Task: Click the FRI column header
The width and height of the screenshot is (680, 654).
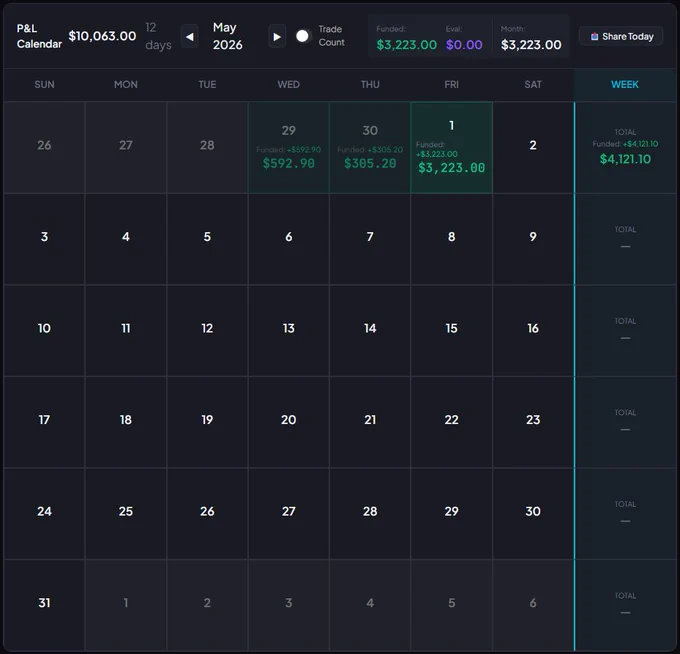Action: click(451, 85)
